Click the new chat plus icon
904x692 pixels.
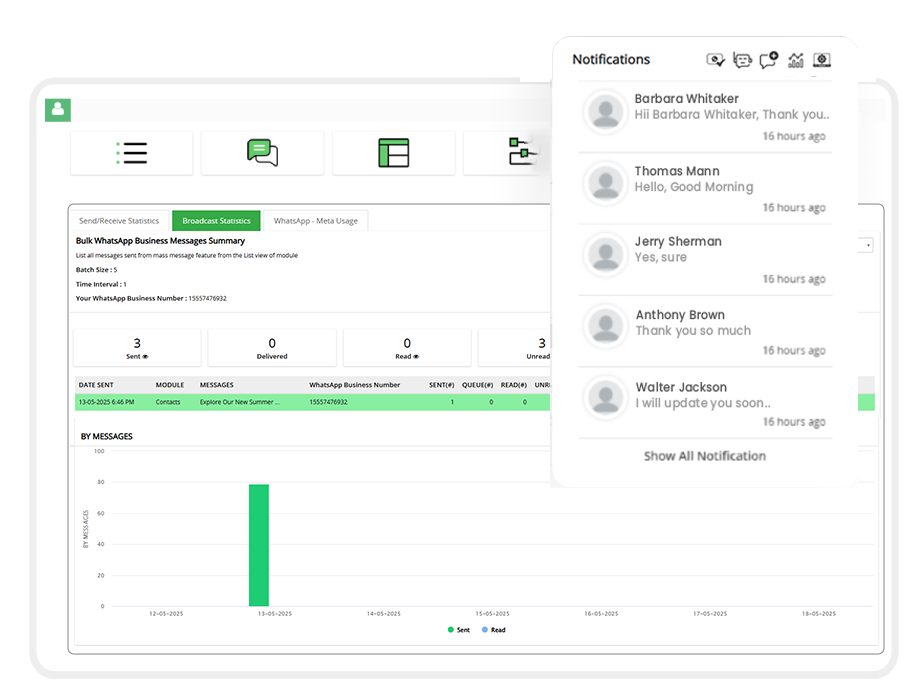[768, 60]
